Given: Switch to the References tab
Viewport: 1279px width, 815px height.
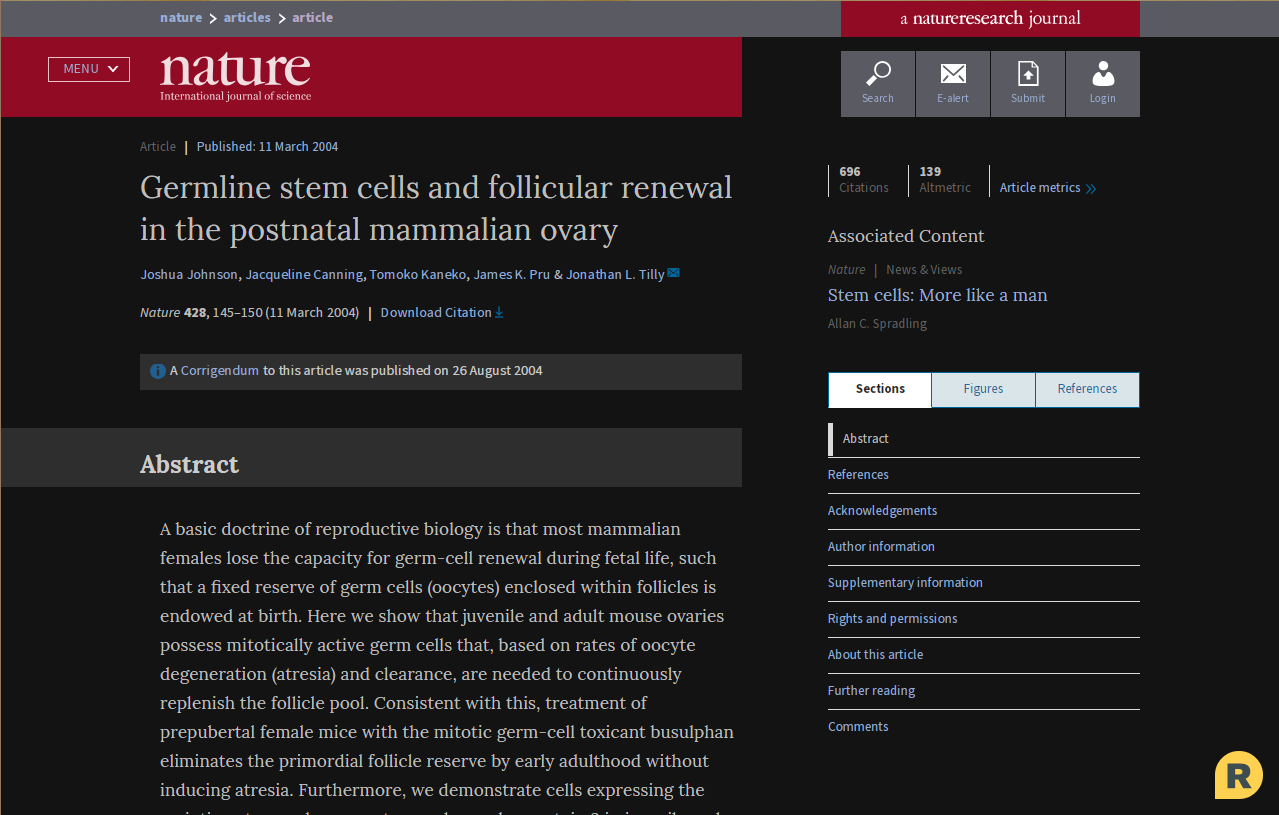Looking at the screenshot, I should (1087, 389).
